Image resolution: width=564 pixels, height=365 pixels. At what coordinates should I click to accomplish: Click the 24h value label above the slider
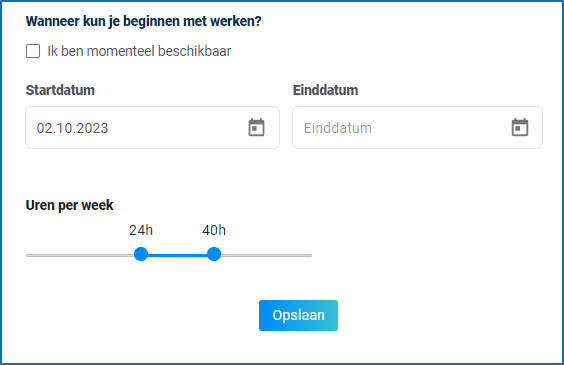(x=141, y=230)
